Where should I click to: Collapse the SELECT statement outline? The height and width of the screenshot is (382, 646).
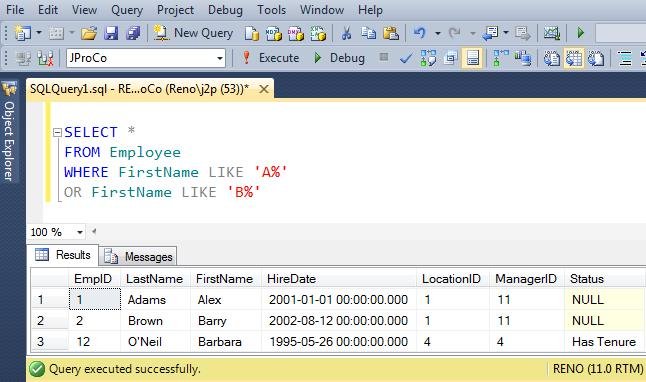coord(58,133)
